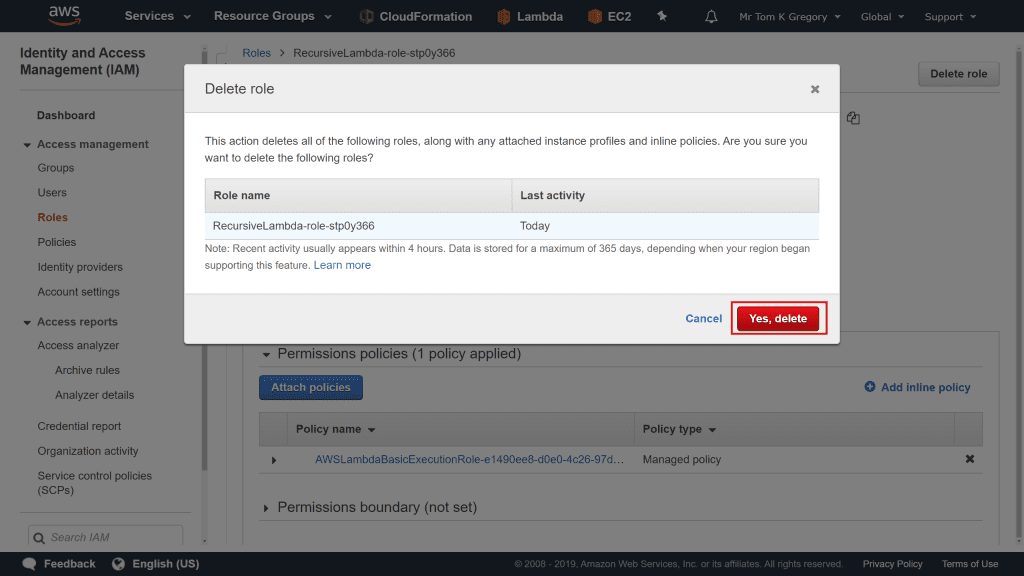Open the EC2 service shortcut
Image resolution: width=1024 pixels, height=576 pixels.
611,17
